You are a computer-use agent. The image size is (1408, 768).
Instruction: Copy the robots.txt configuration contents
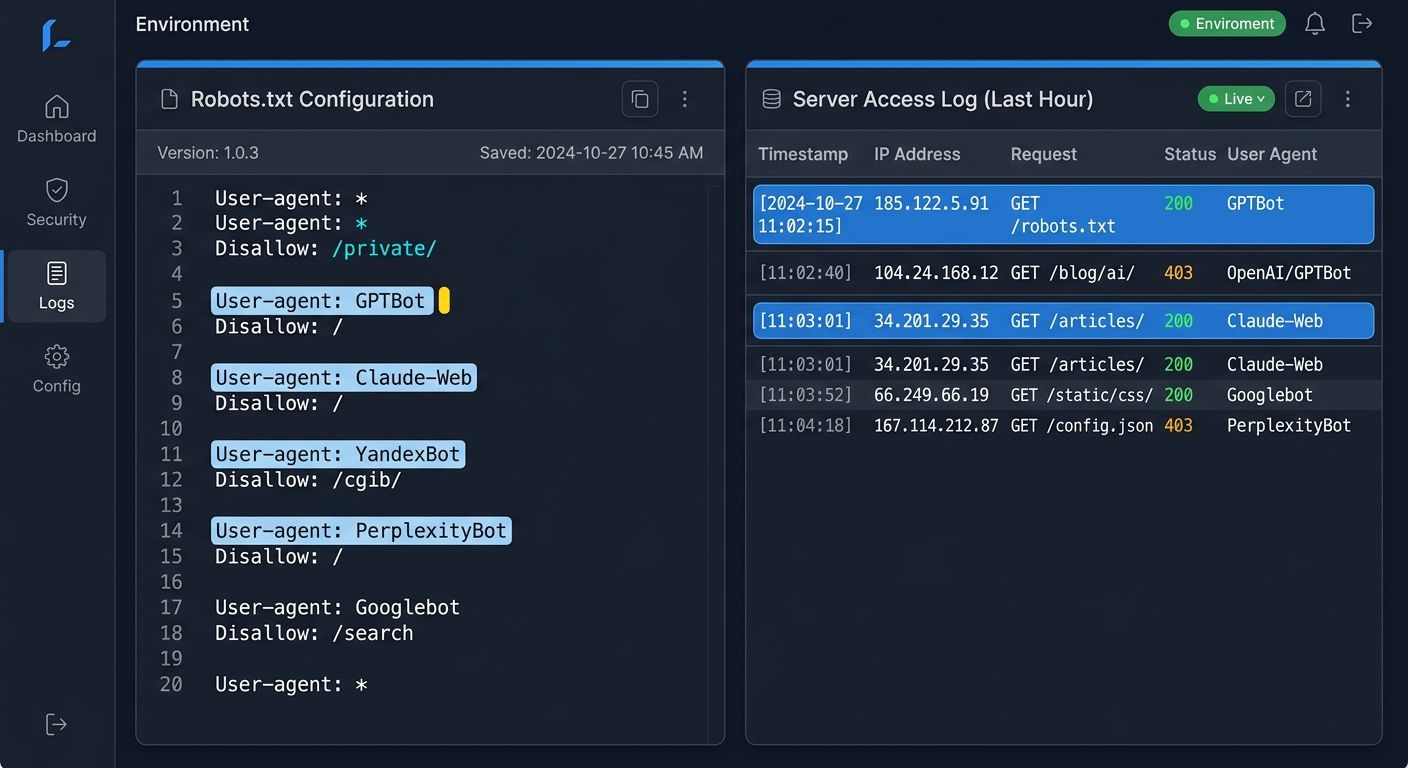point(640,99)
